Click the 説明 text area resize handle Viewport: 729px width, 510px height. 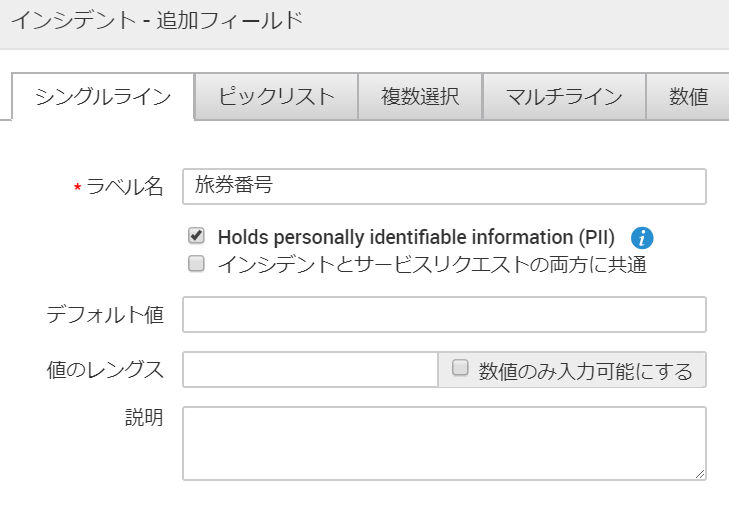click(700, 473)
